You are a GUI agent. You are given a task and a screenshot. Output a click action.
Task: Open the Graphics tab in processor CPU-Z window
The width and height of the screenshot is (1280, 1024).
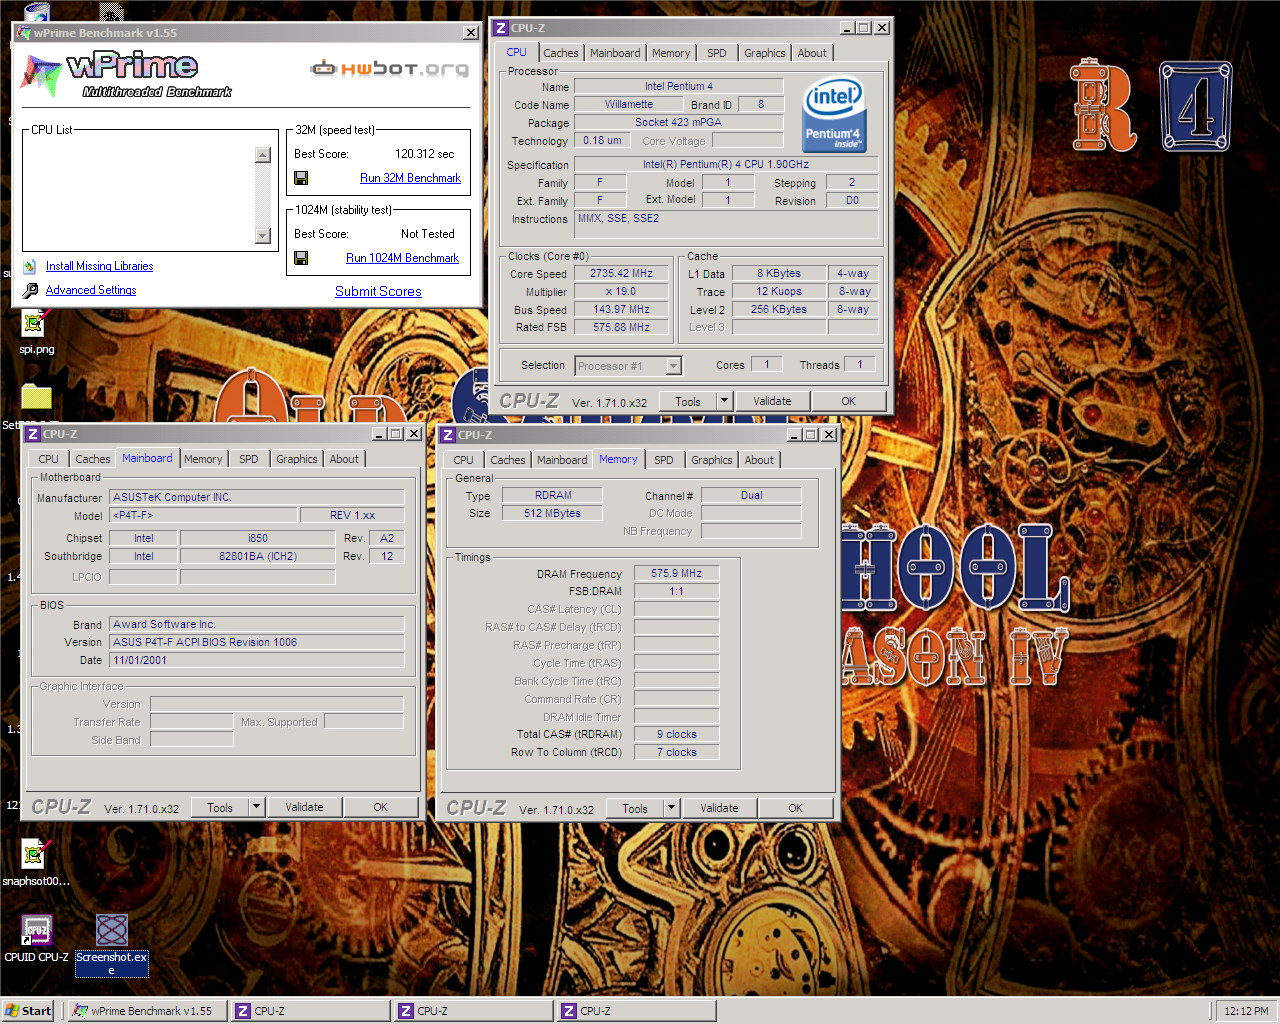click(x=765, y=53)
